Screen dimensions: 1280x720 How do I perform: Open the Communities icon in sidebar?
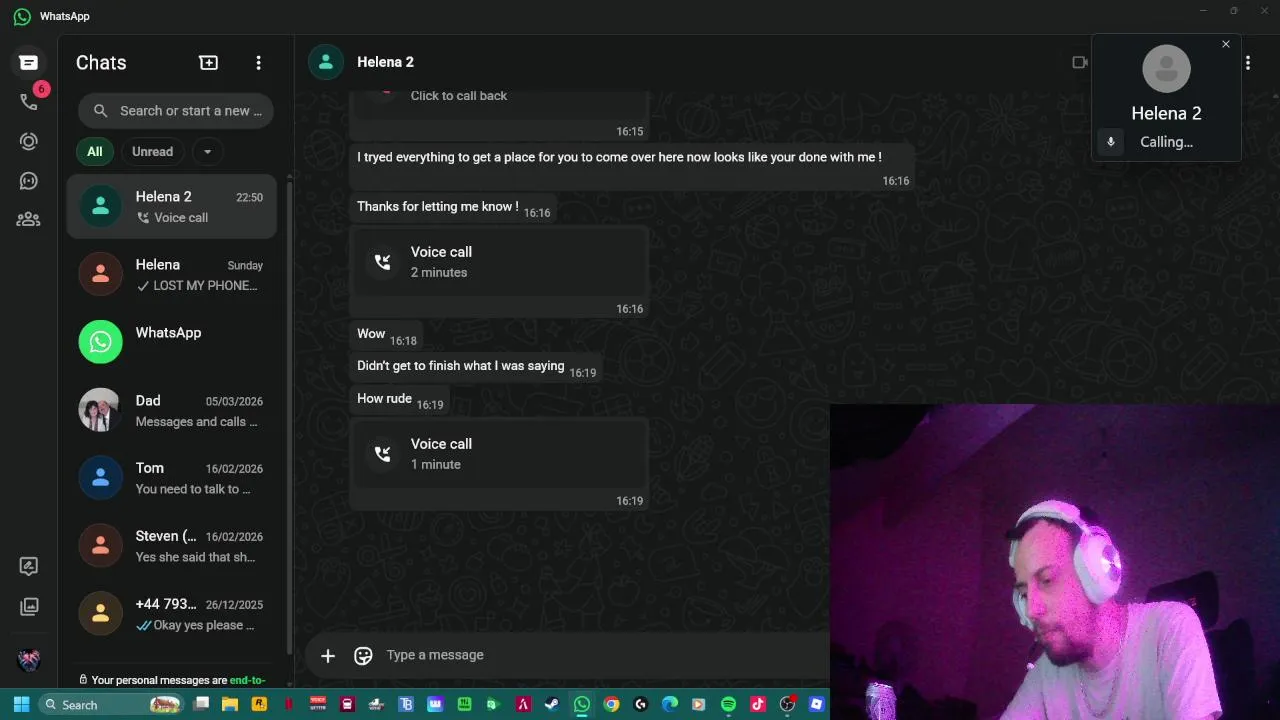29,219
